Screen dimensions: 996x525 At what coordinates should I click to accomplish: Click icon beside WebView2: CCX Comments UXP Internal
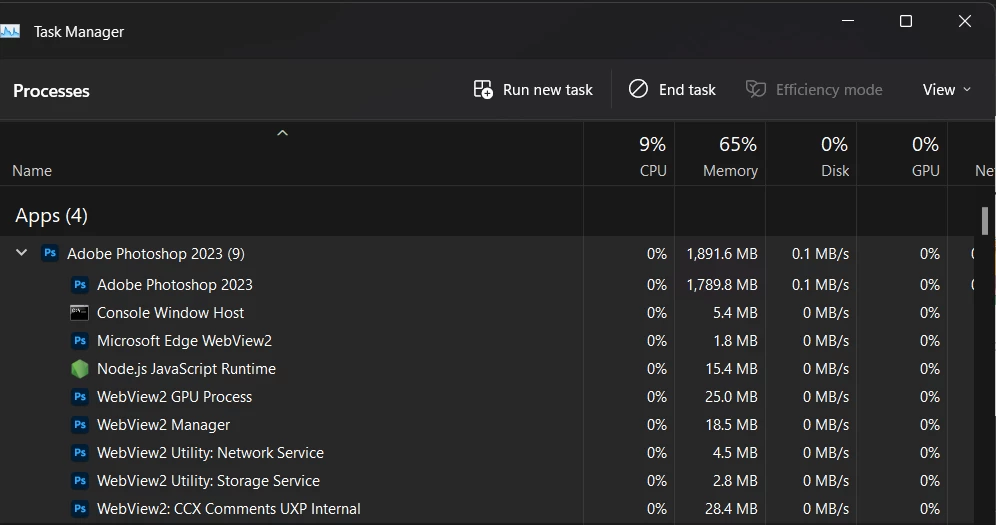coord(79,508)
